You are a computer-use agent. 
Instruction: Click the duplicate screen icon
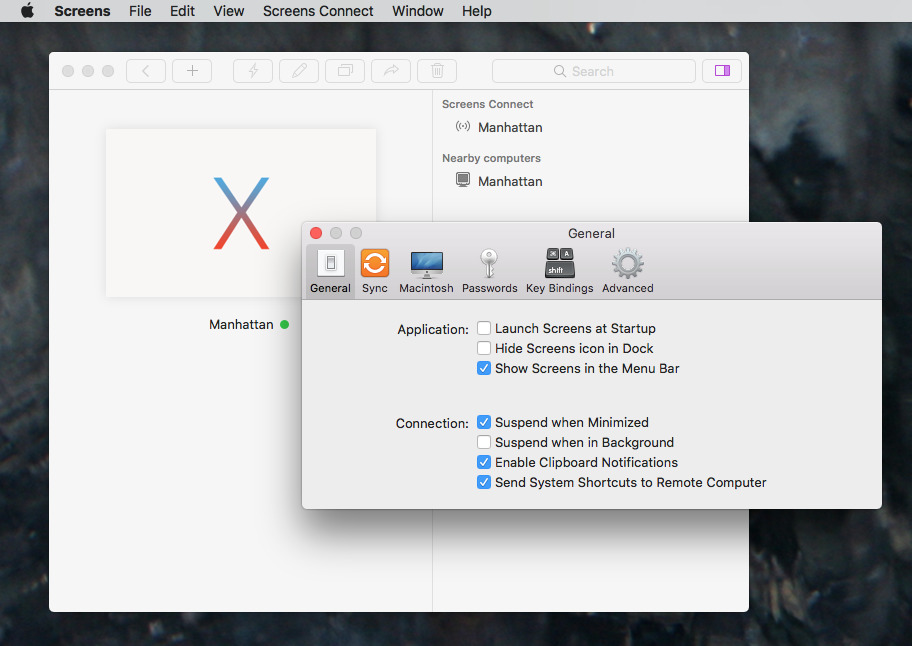pyautogui.click(x=345, y=71)
